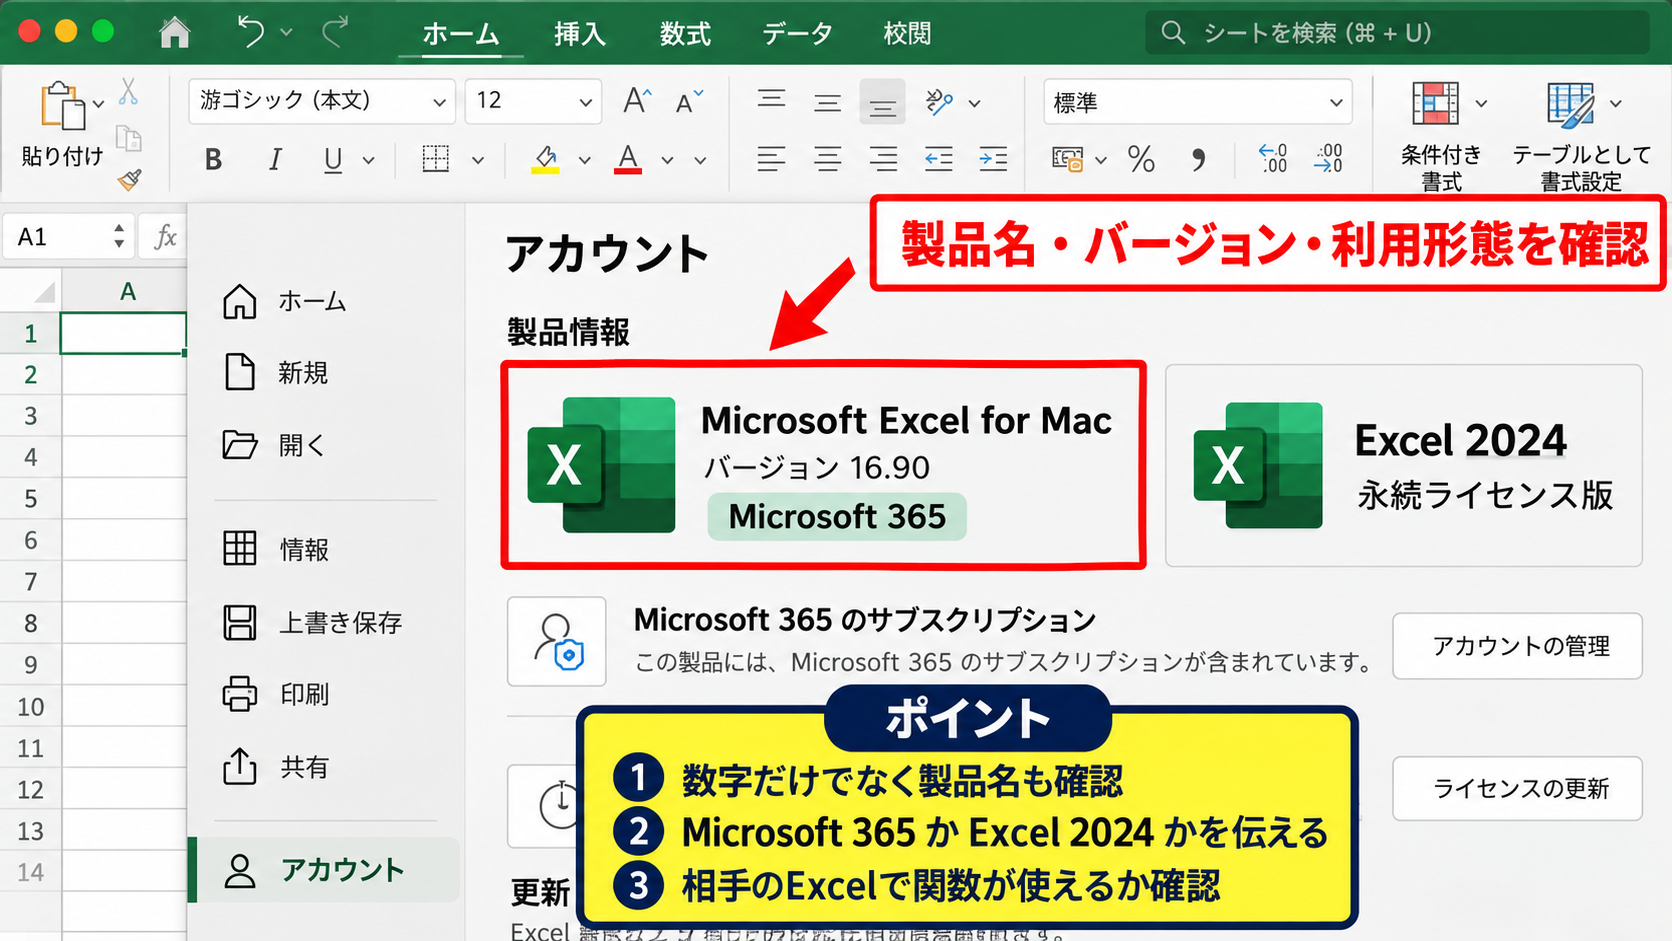This screenshot has width=1672, height=941.
Task: Open the font name dropdown 游ゴシック
Action: [x=322, y=101]
